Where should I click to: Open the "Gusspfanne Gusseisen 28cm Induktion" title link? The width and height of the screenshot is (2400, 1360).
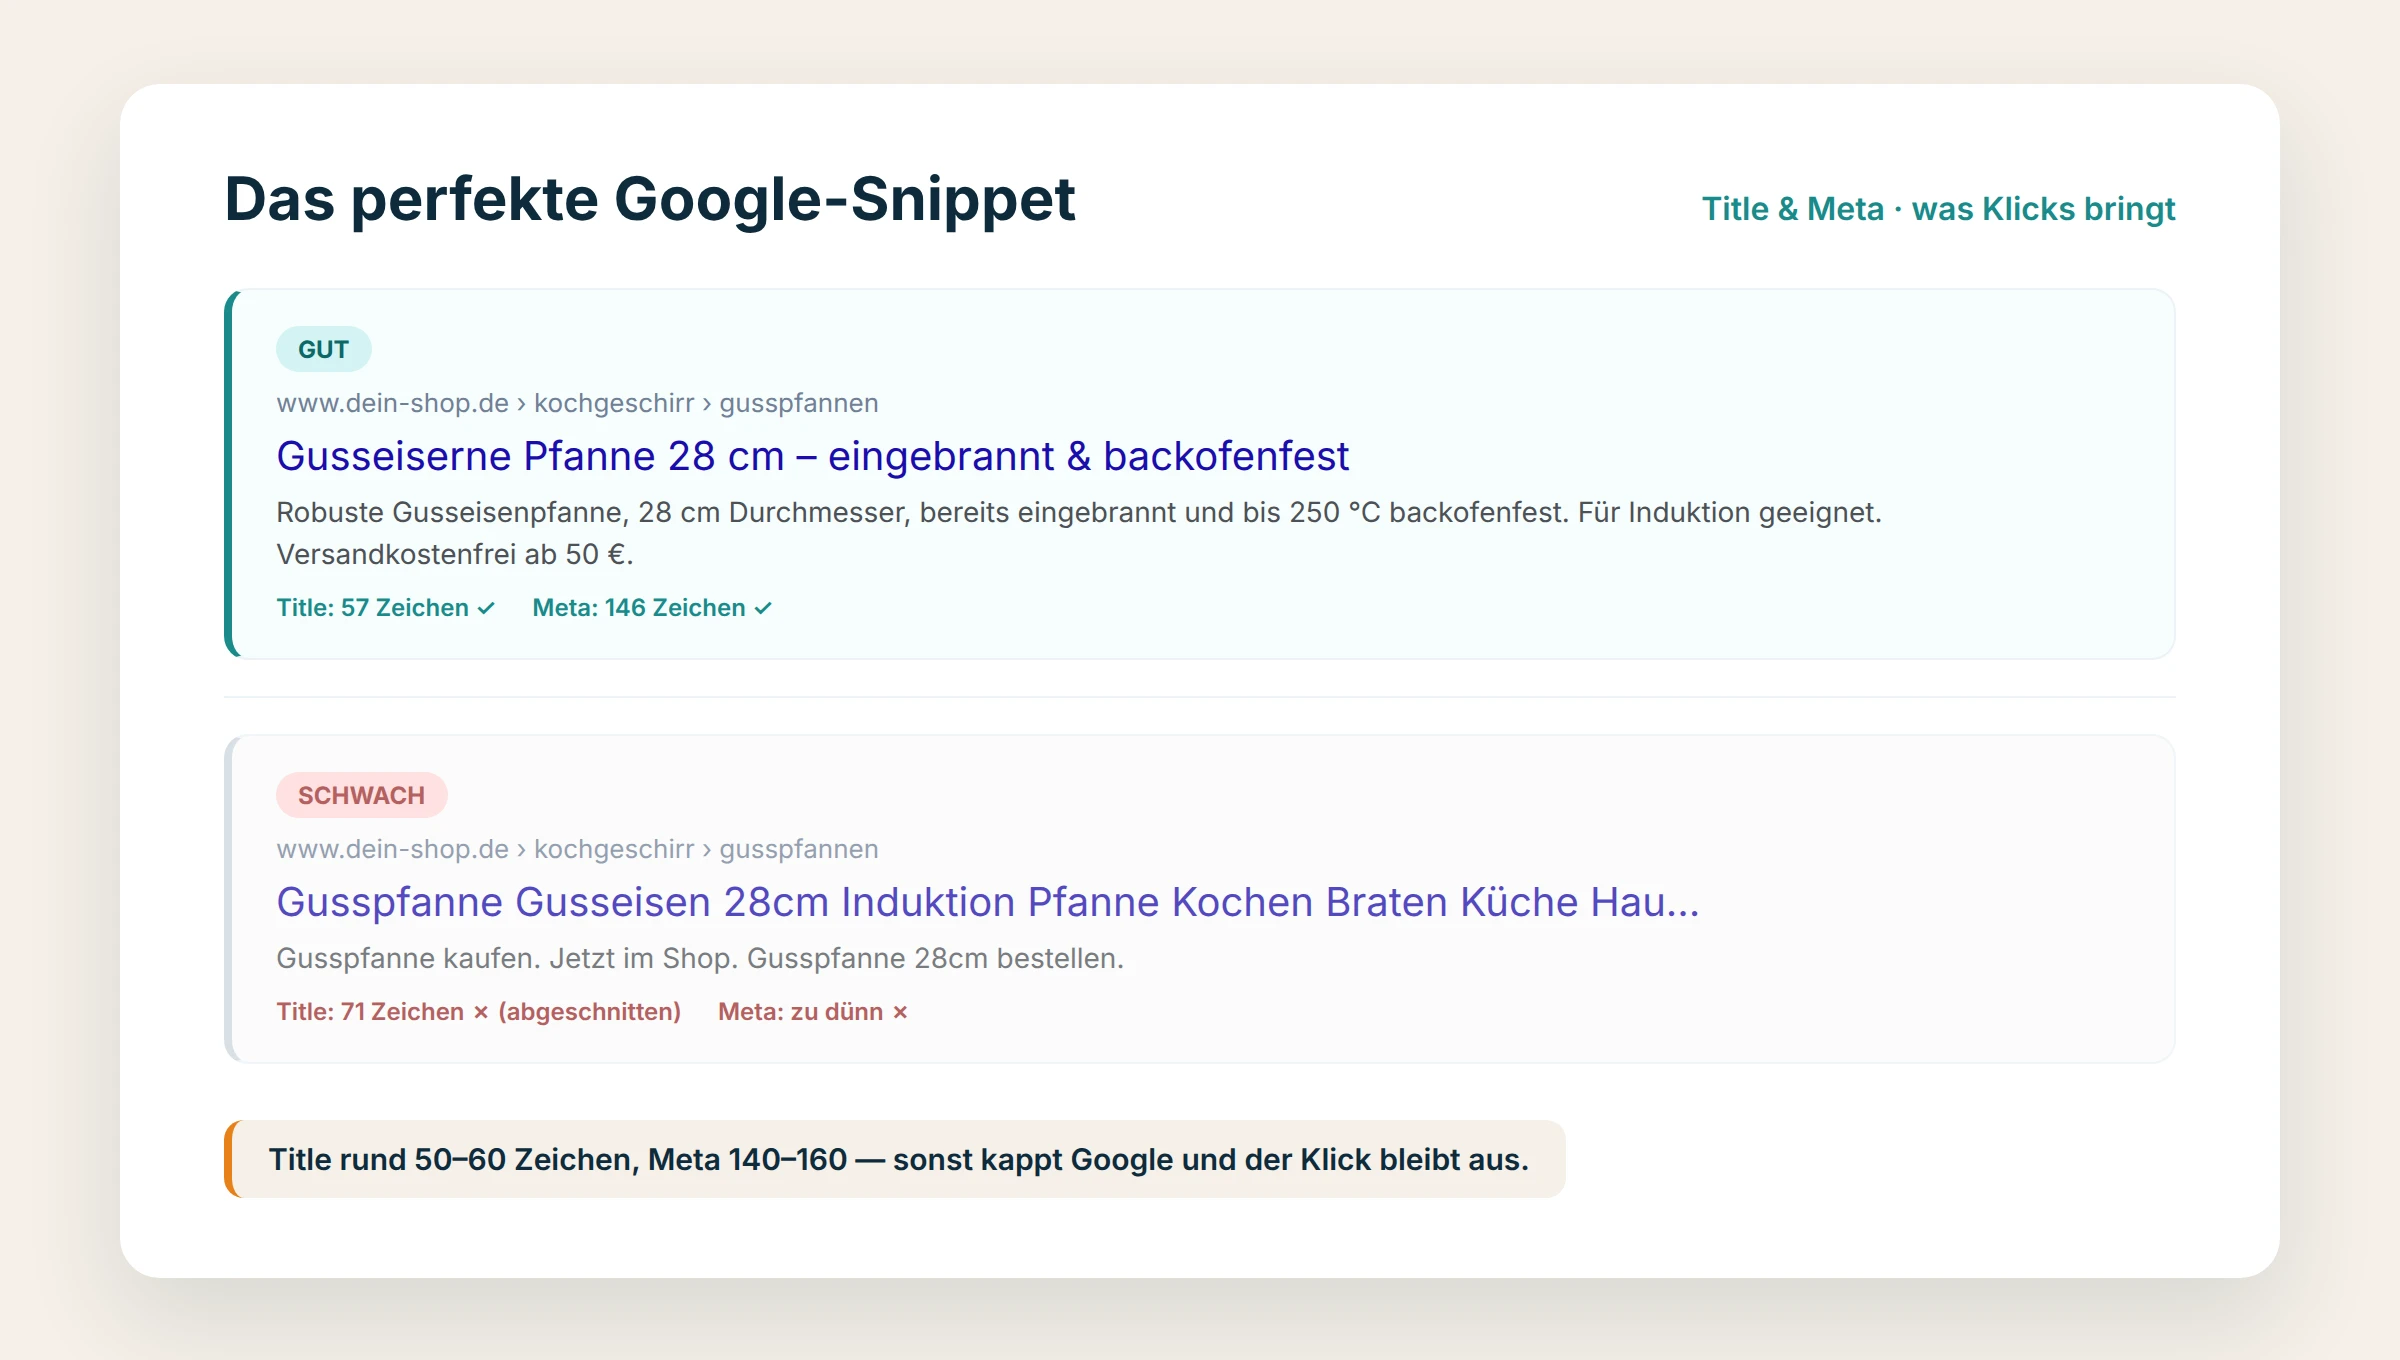(988, 902)
